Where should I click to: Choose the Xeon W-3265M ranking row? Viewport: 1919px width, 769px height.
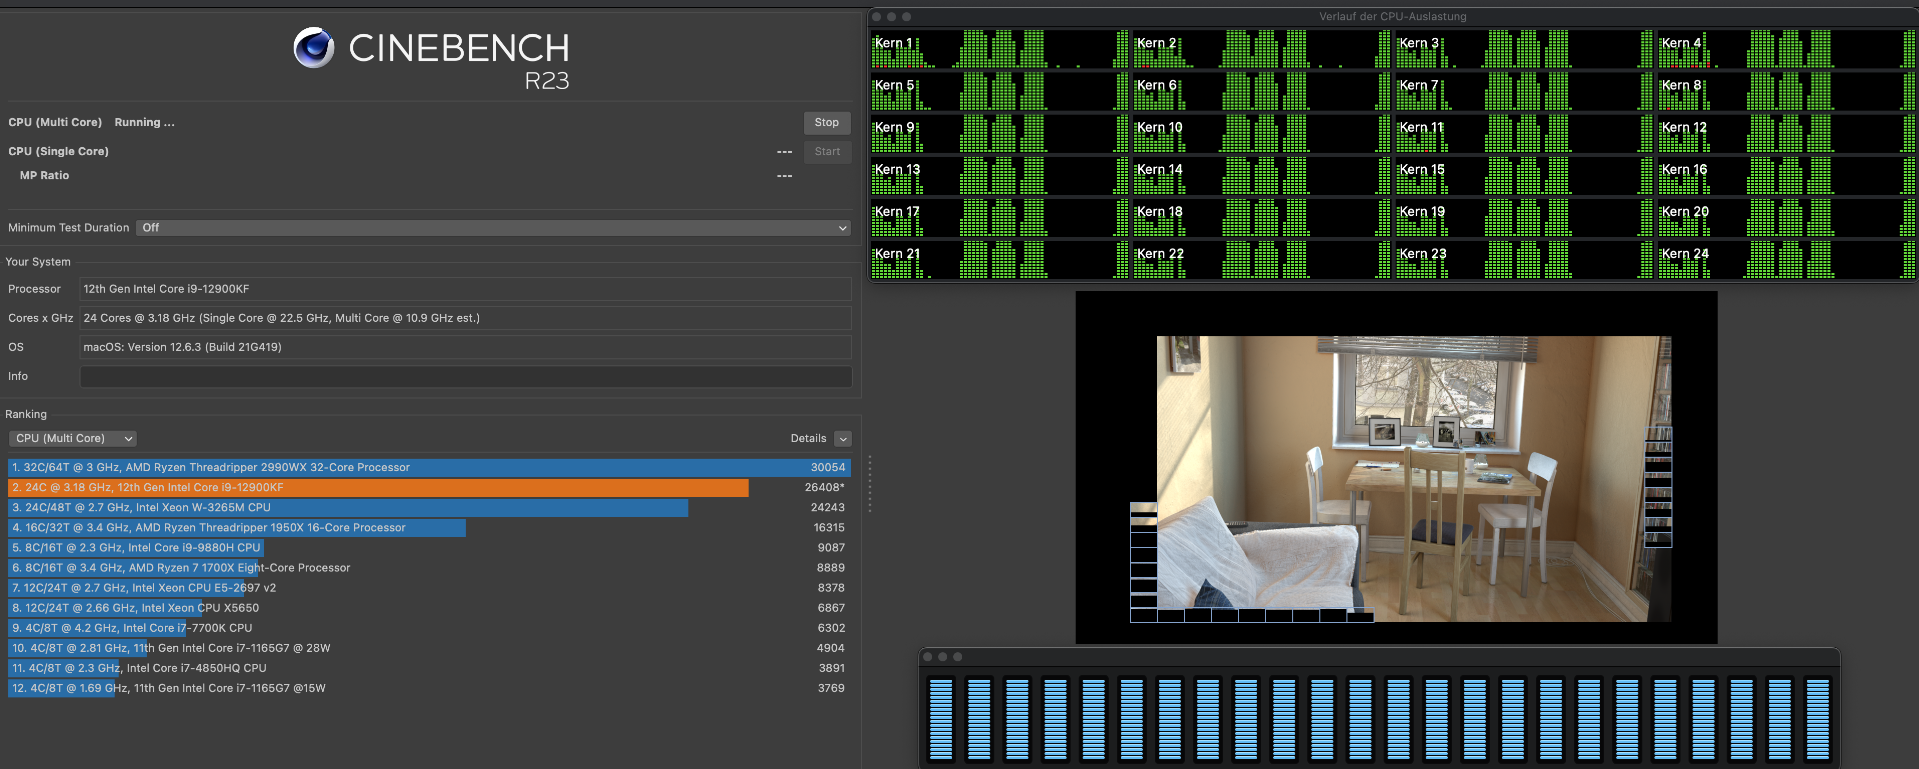[348, 508]
